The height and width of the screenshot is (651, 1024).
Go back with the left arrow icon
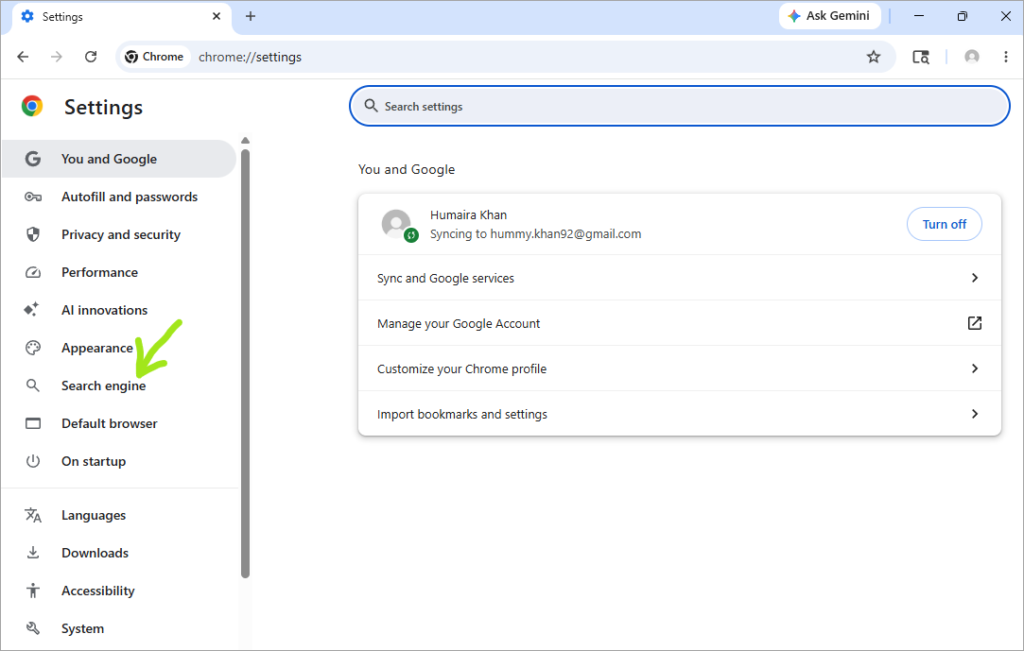coord(23,57)
